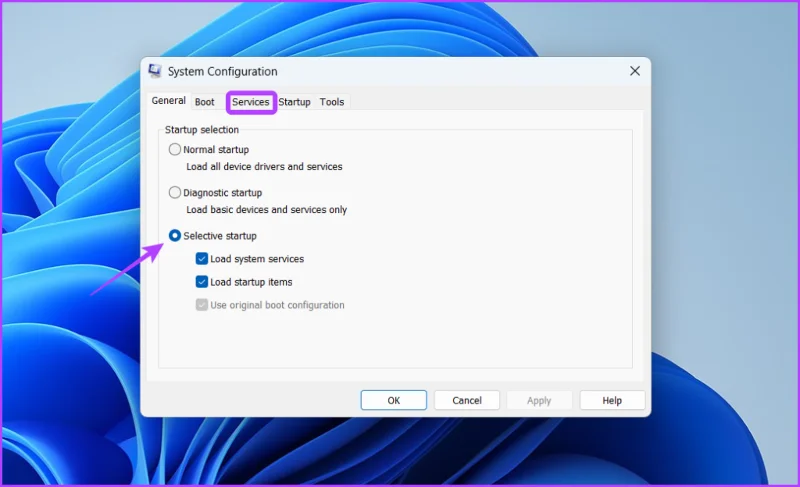Select the Selective startup radio button
Viewport: 800px width, 487px height.
tap(174, 236)
